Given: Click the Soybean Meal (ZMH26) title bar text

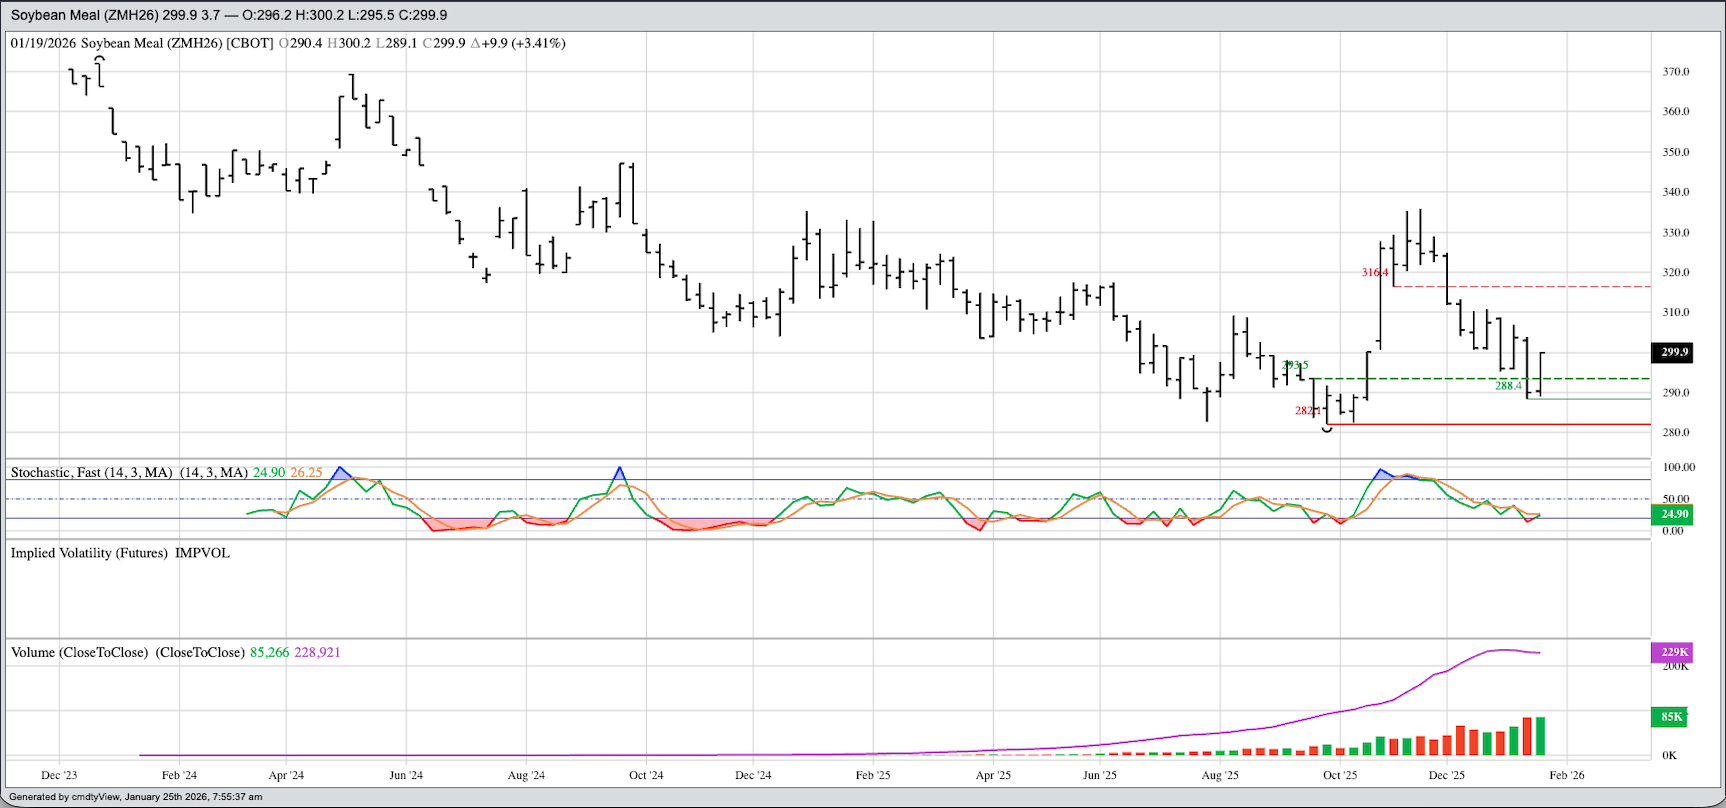Looking at the screenshot, I should click(x=229, y=15).
